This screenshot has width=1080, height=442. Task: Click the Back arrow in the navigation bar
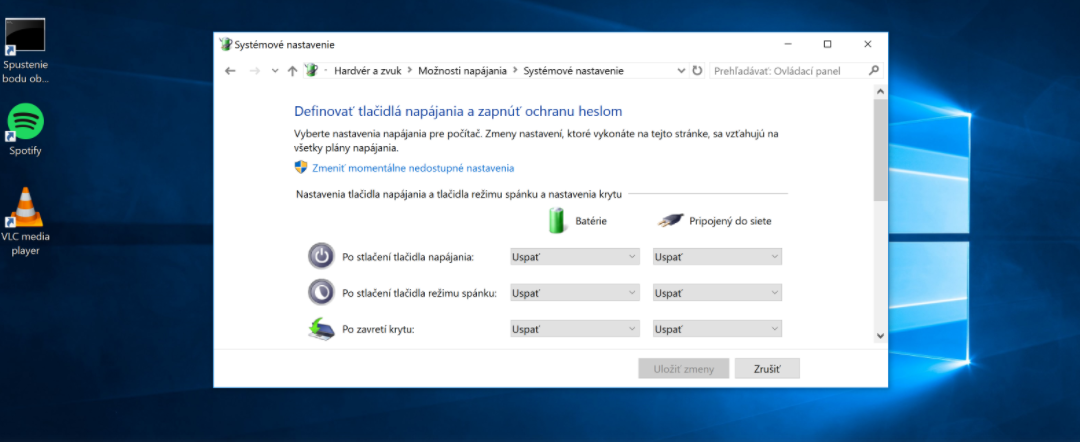pos(230,71)
